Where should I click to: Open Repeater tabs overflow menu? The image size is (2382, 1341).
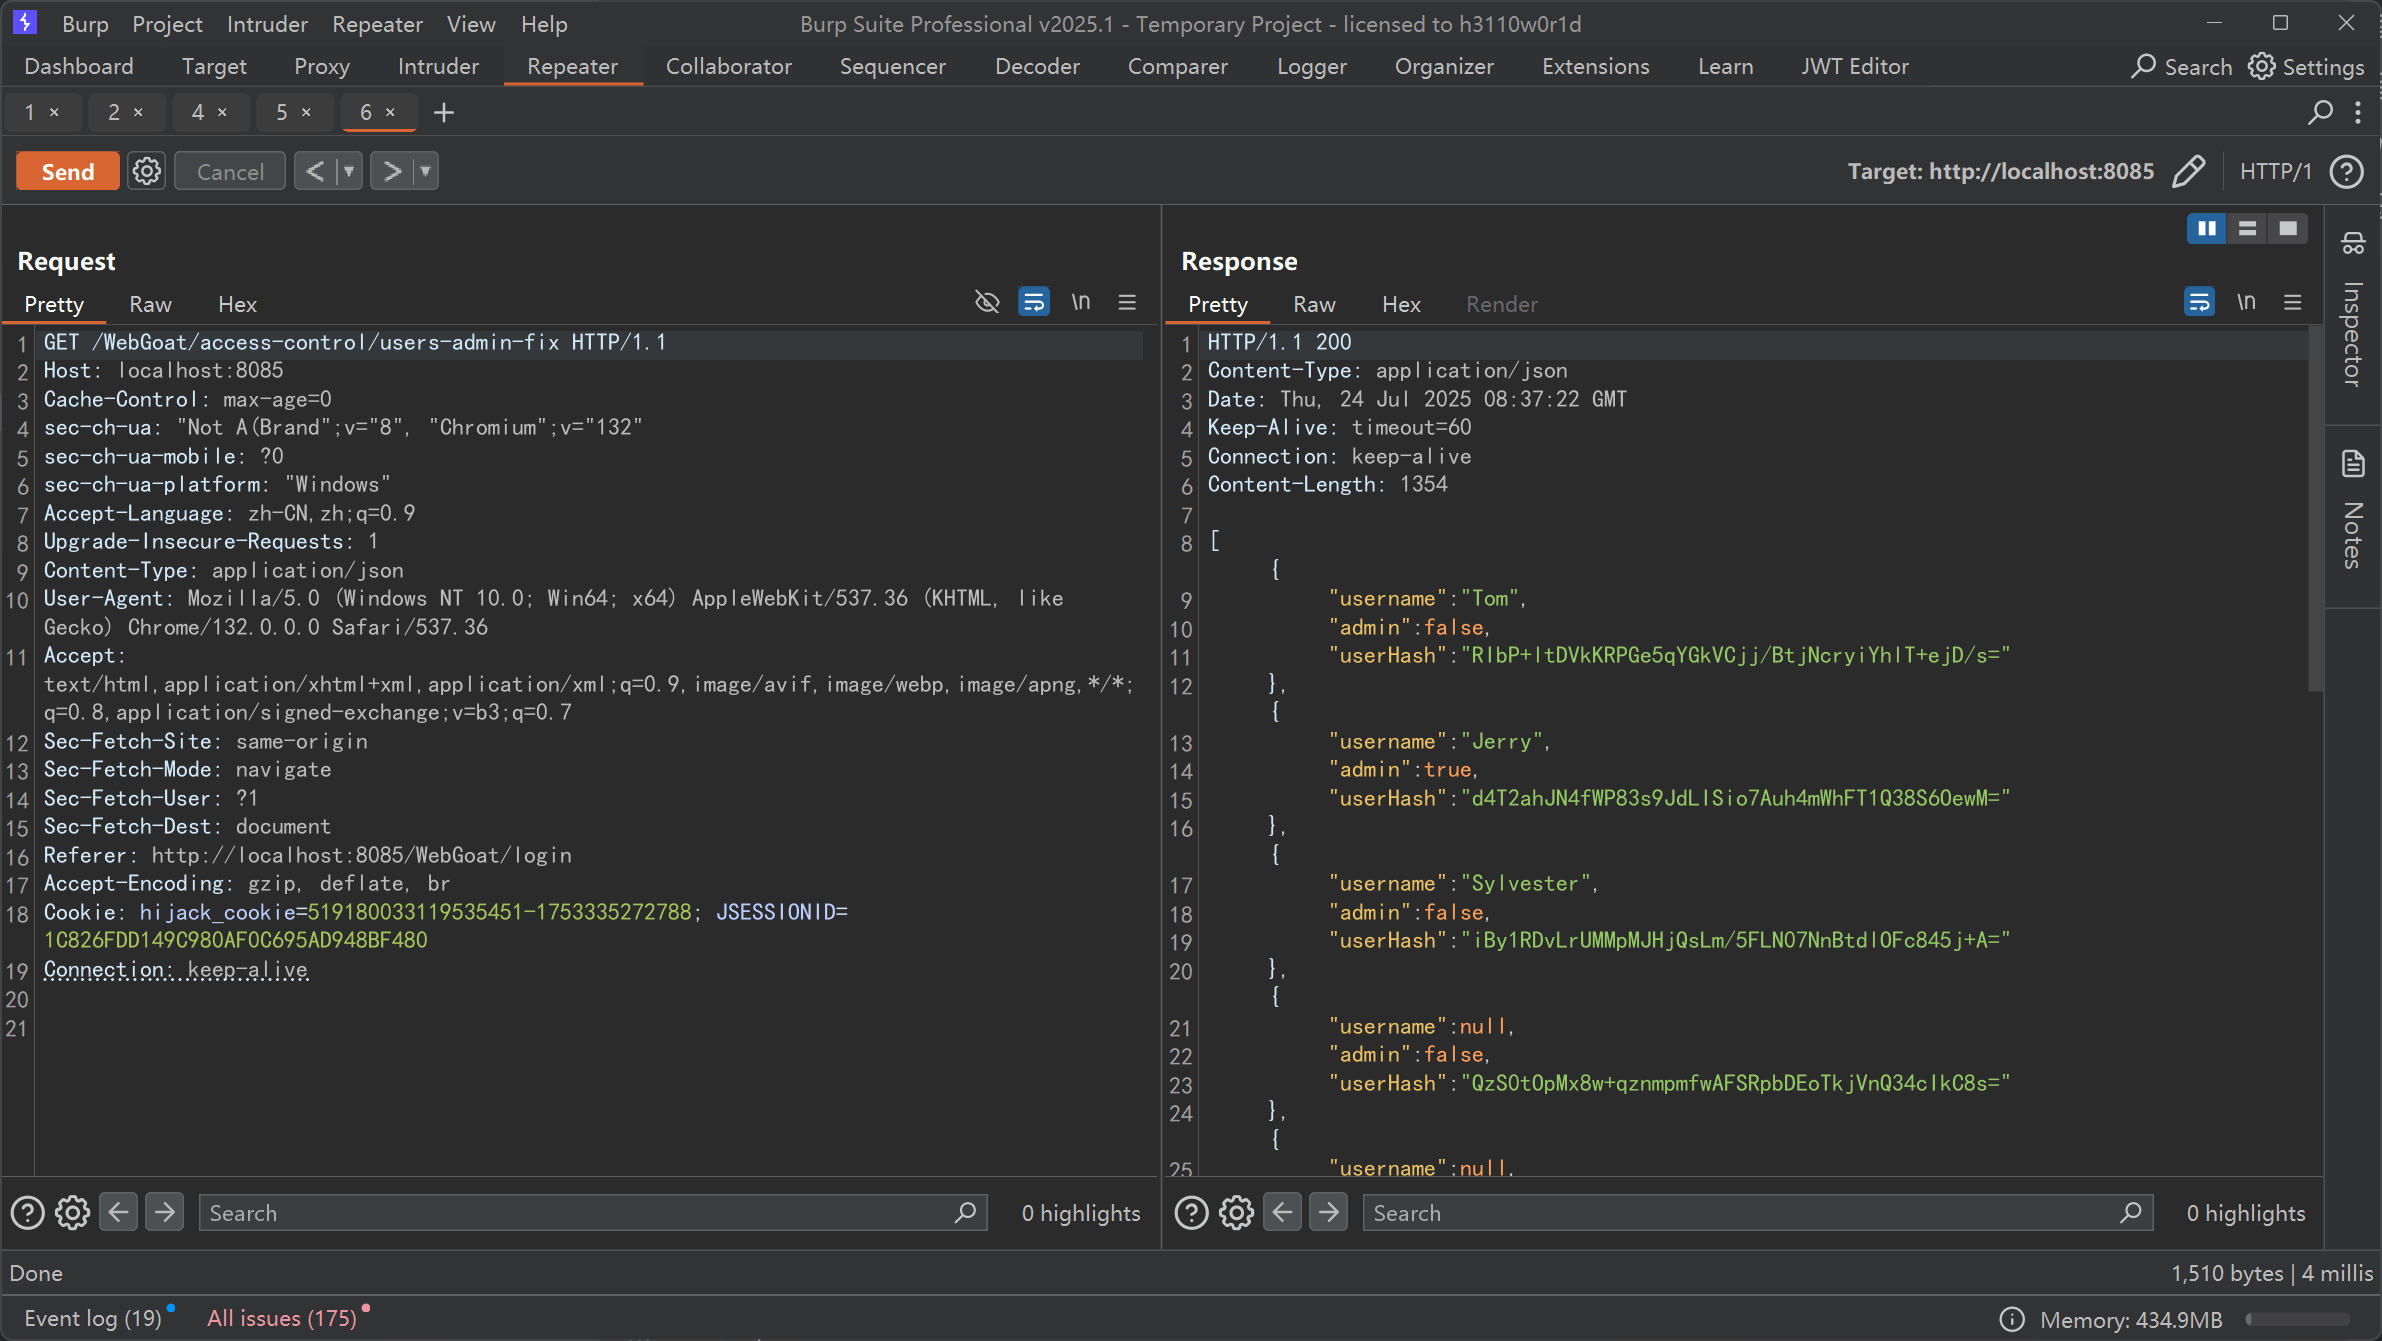[x=2358, y=112]
